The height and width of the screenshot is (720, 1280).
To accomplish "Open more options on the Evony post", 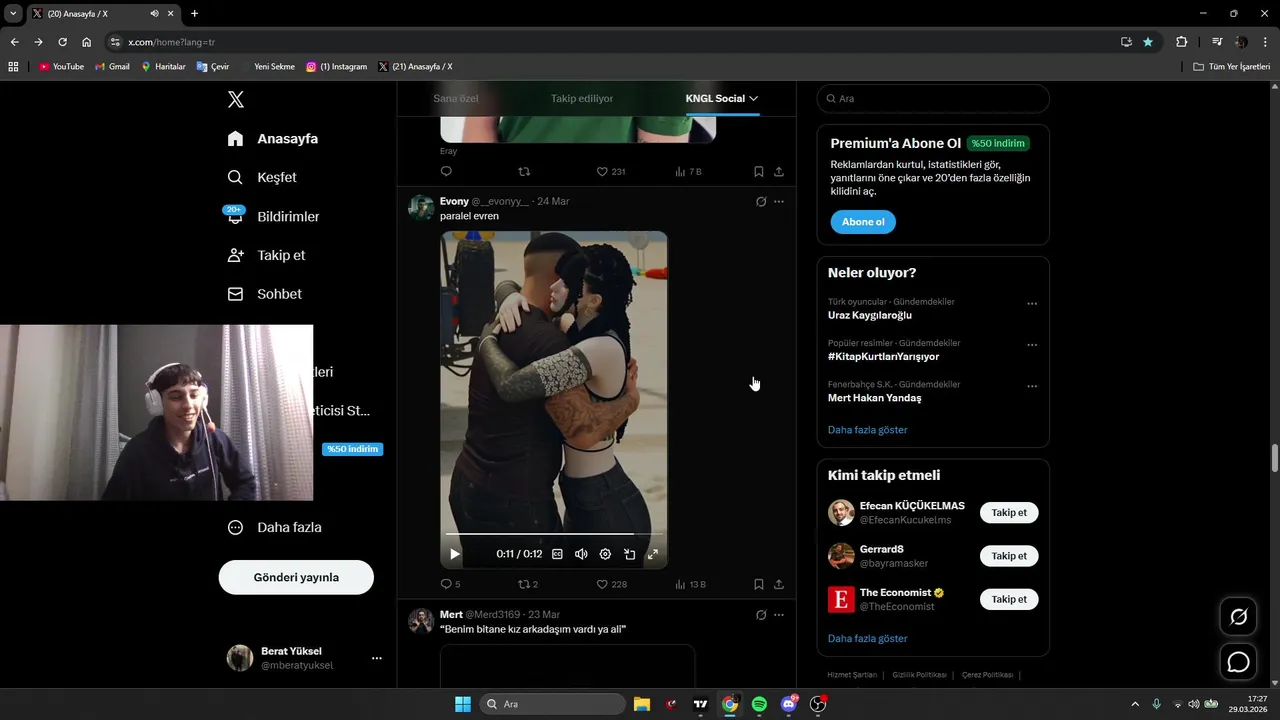I will [x=779, y=201].
